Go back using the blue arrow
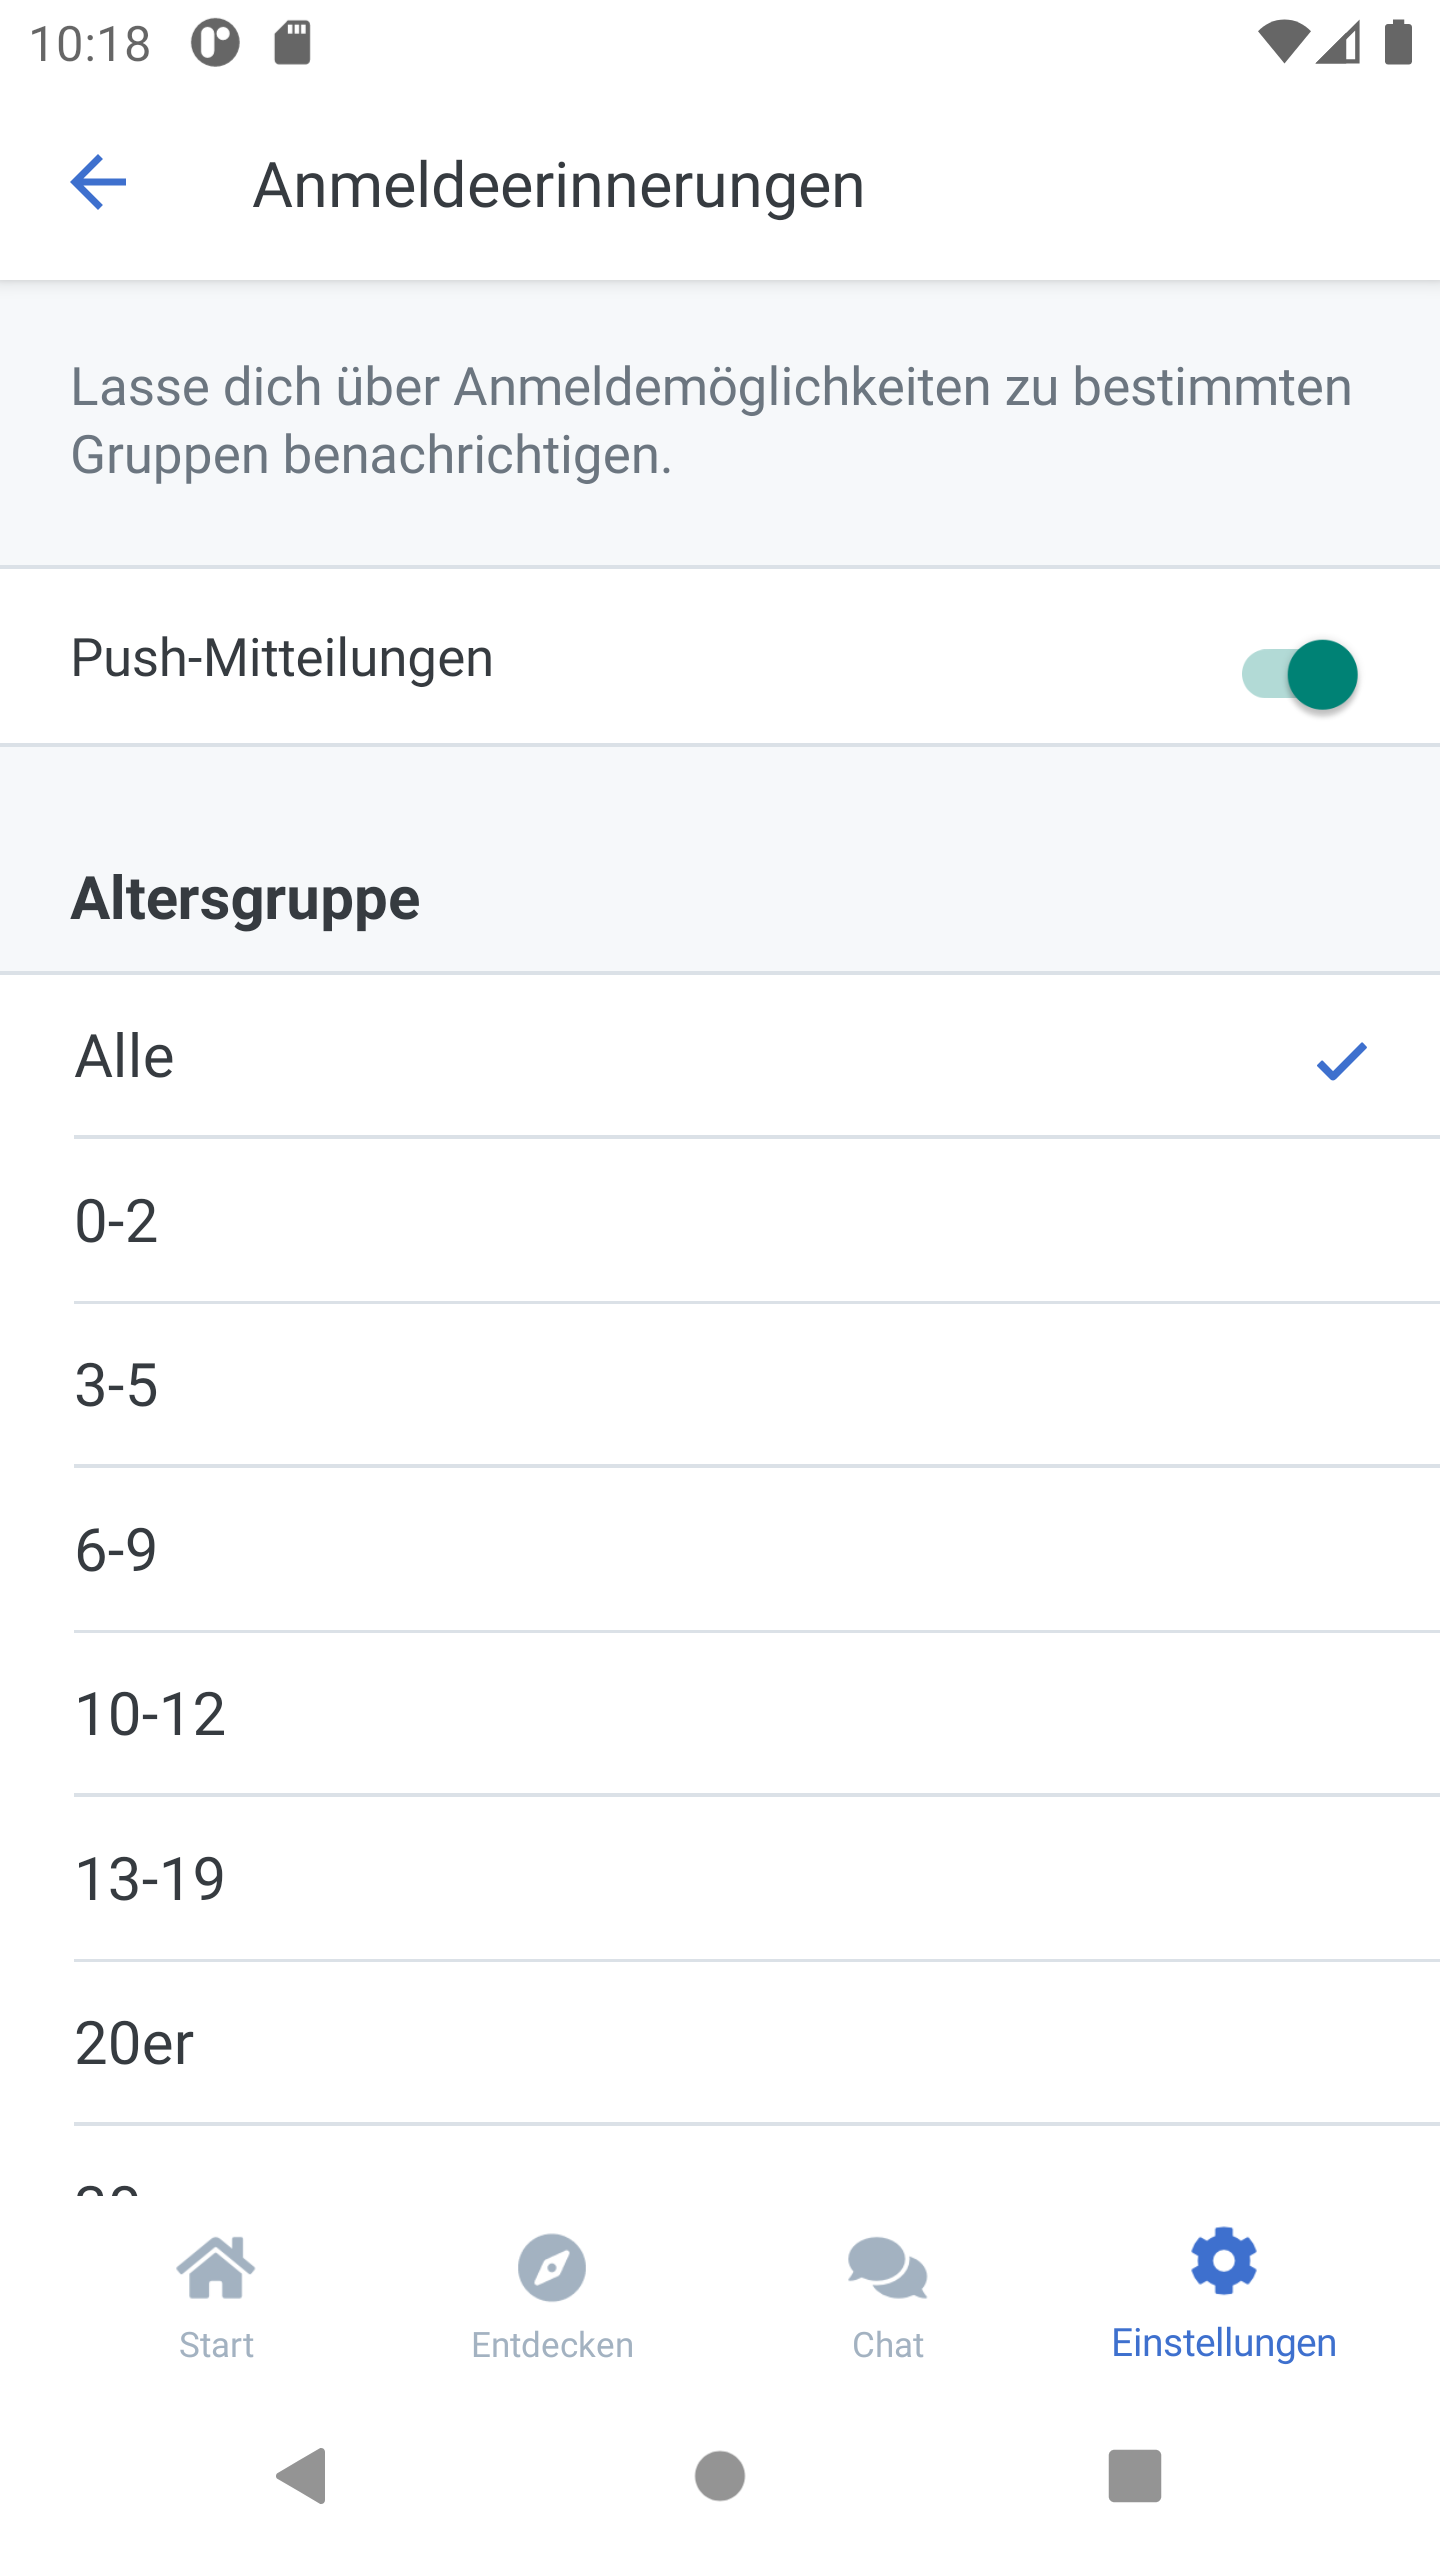This screenshot has height=2560, width=1440. pos(98,182)
